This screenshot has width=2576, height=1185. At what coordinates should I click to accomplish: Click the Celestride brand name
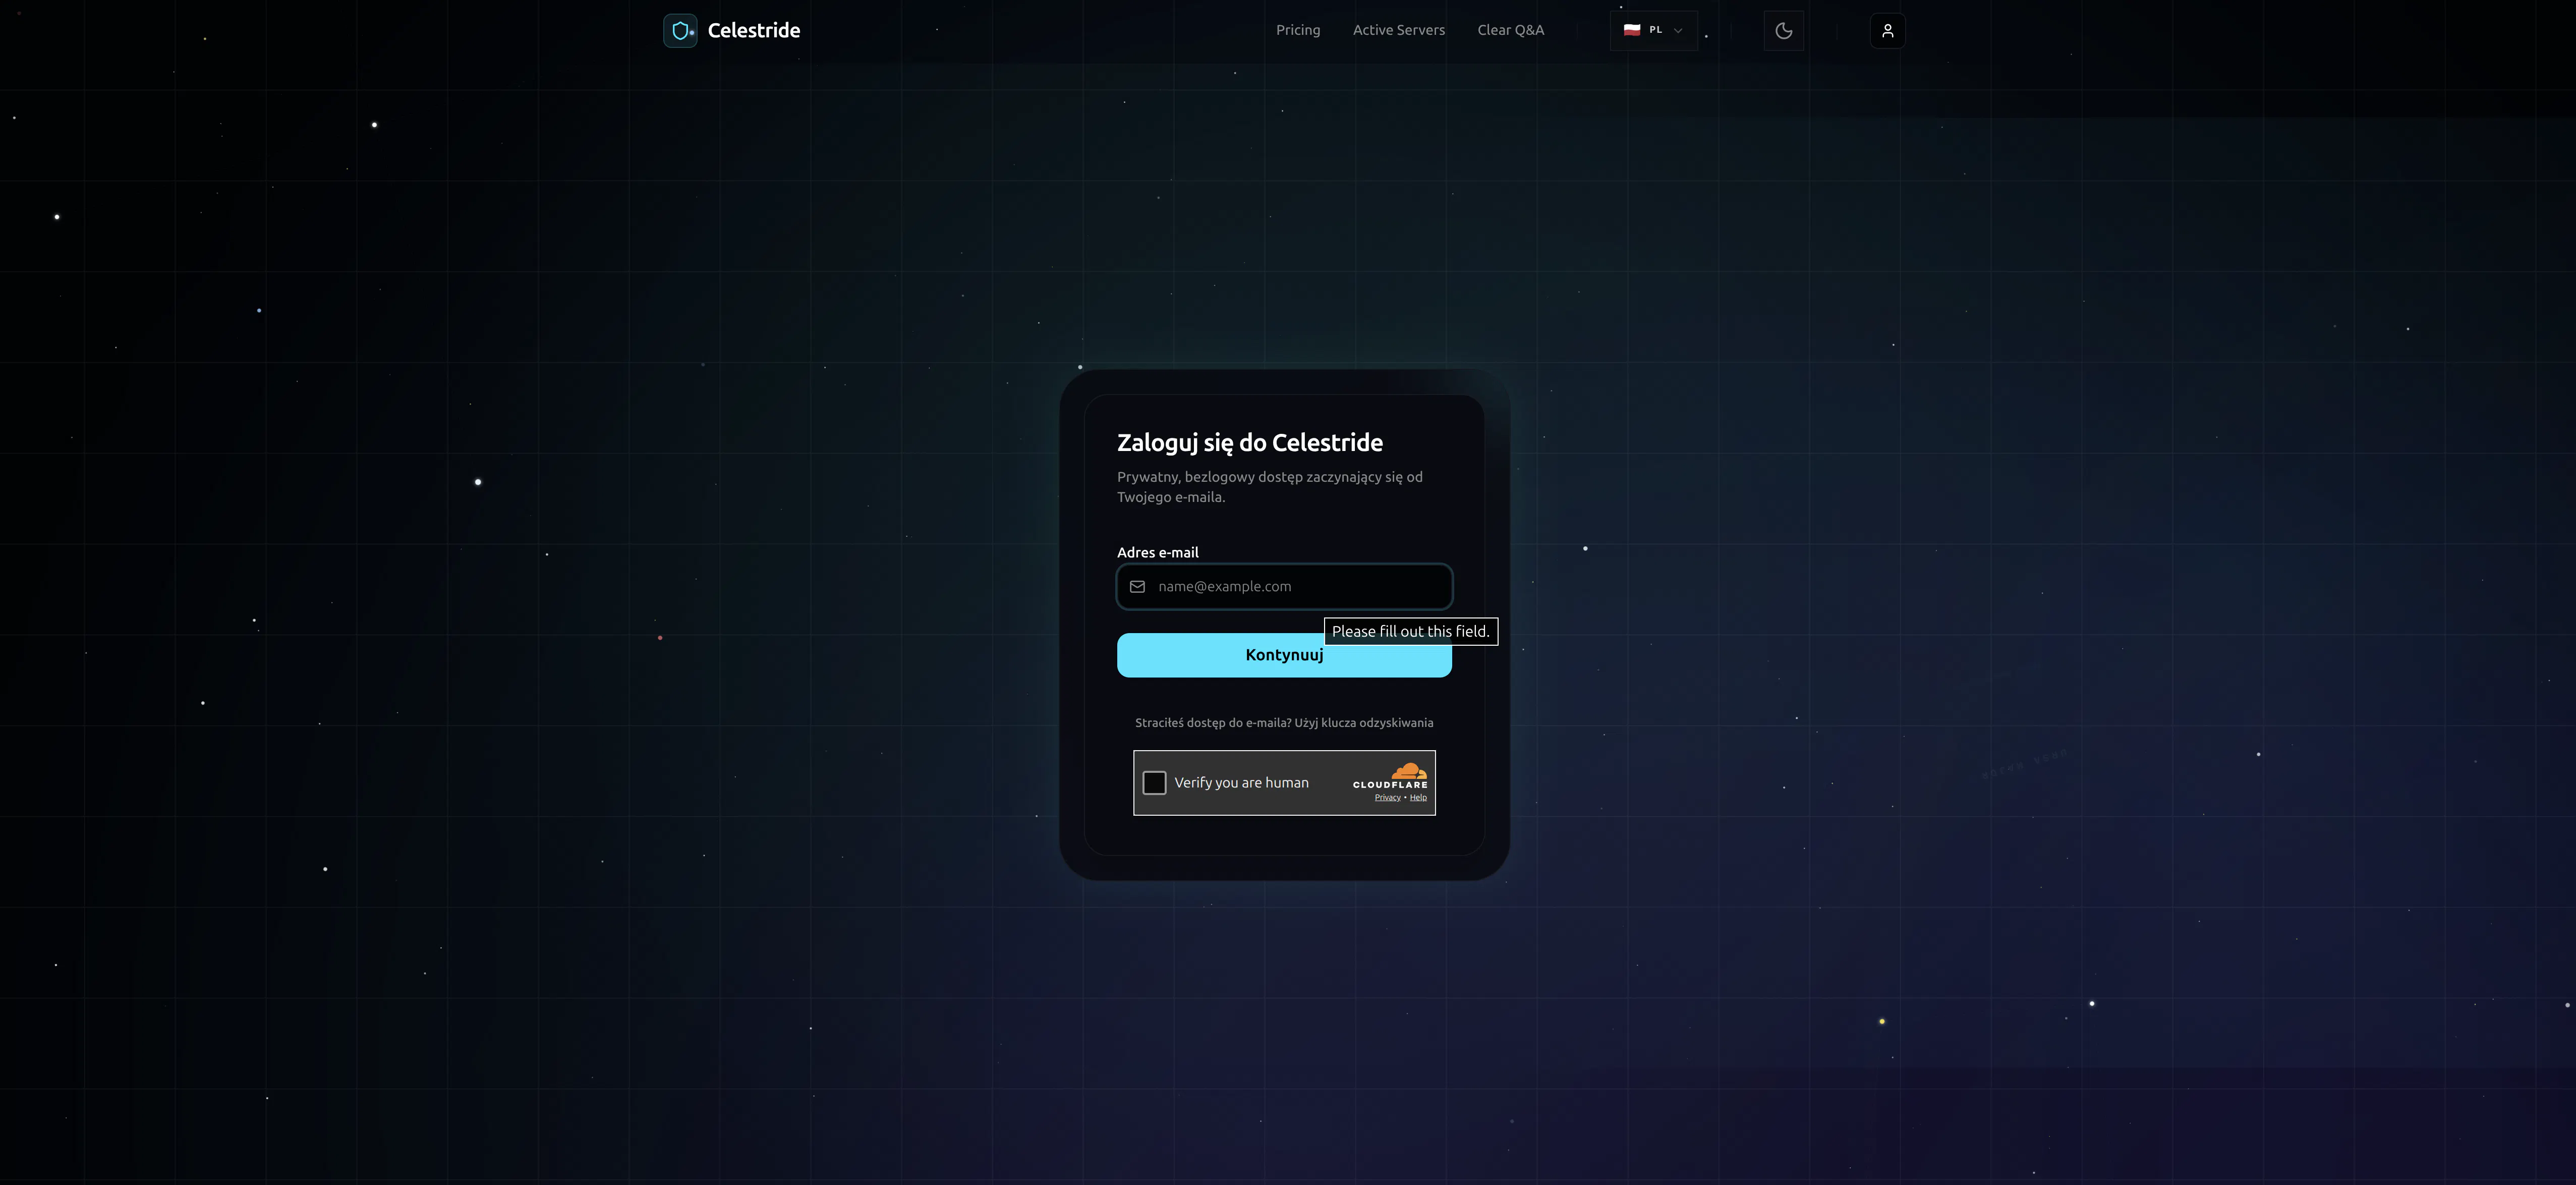click(754, 30)
